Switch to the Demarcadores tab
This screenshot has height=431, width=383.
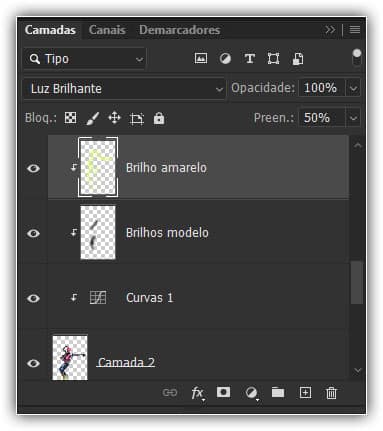click(180, 30)
